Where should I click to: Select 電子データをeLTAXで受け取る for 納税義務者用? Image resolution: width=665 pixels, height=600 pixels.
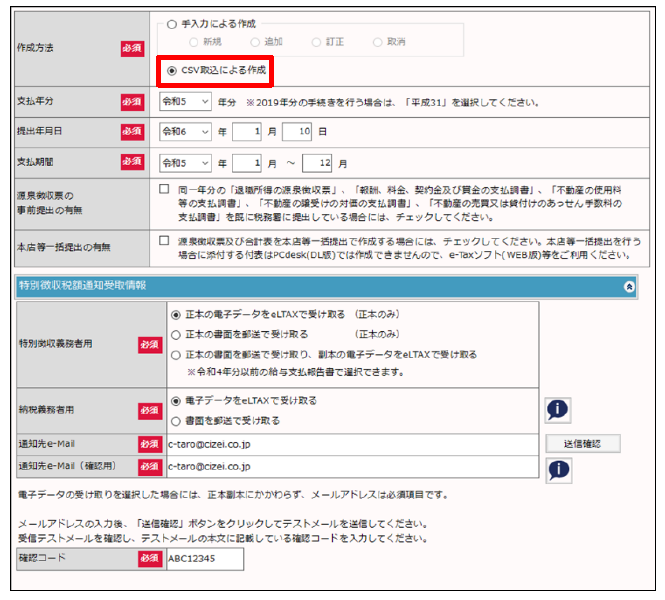coord(176,400)
